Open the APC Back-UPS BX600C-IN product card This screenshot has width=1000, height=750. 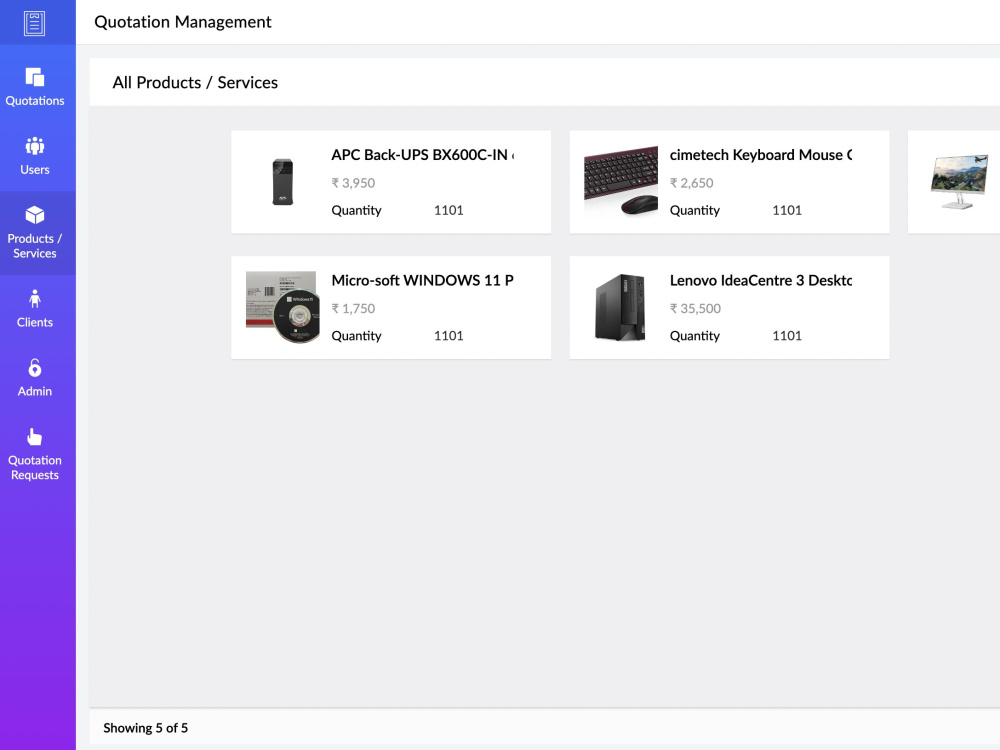(x=390, y=182)
